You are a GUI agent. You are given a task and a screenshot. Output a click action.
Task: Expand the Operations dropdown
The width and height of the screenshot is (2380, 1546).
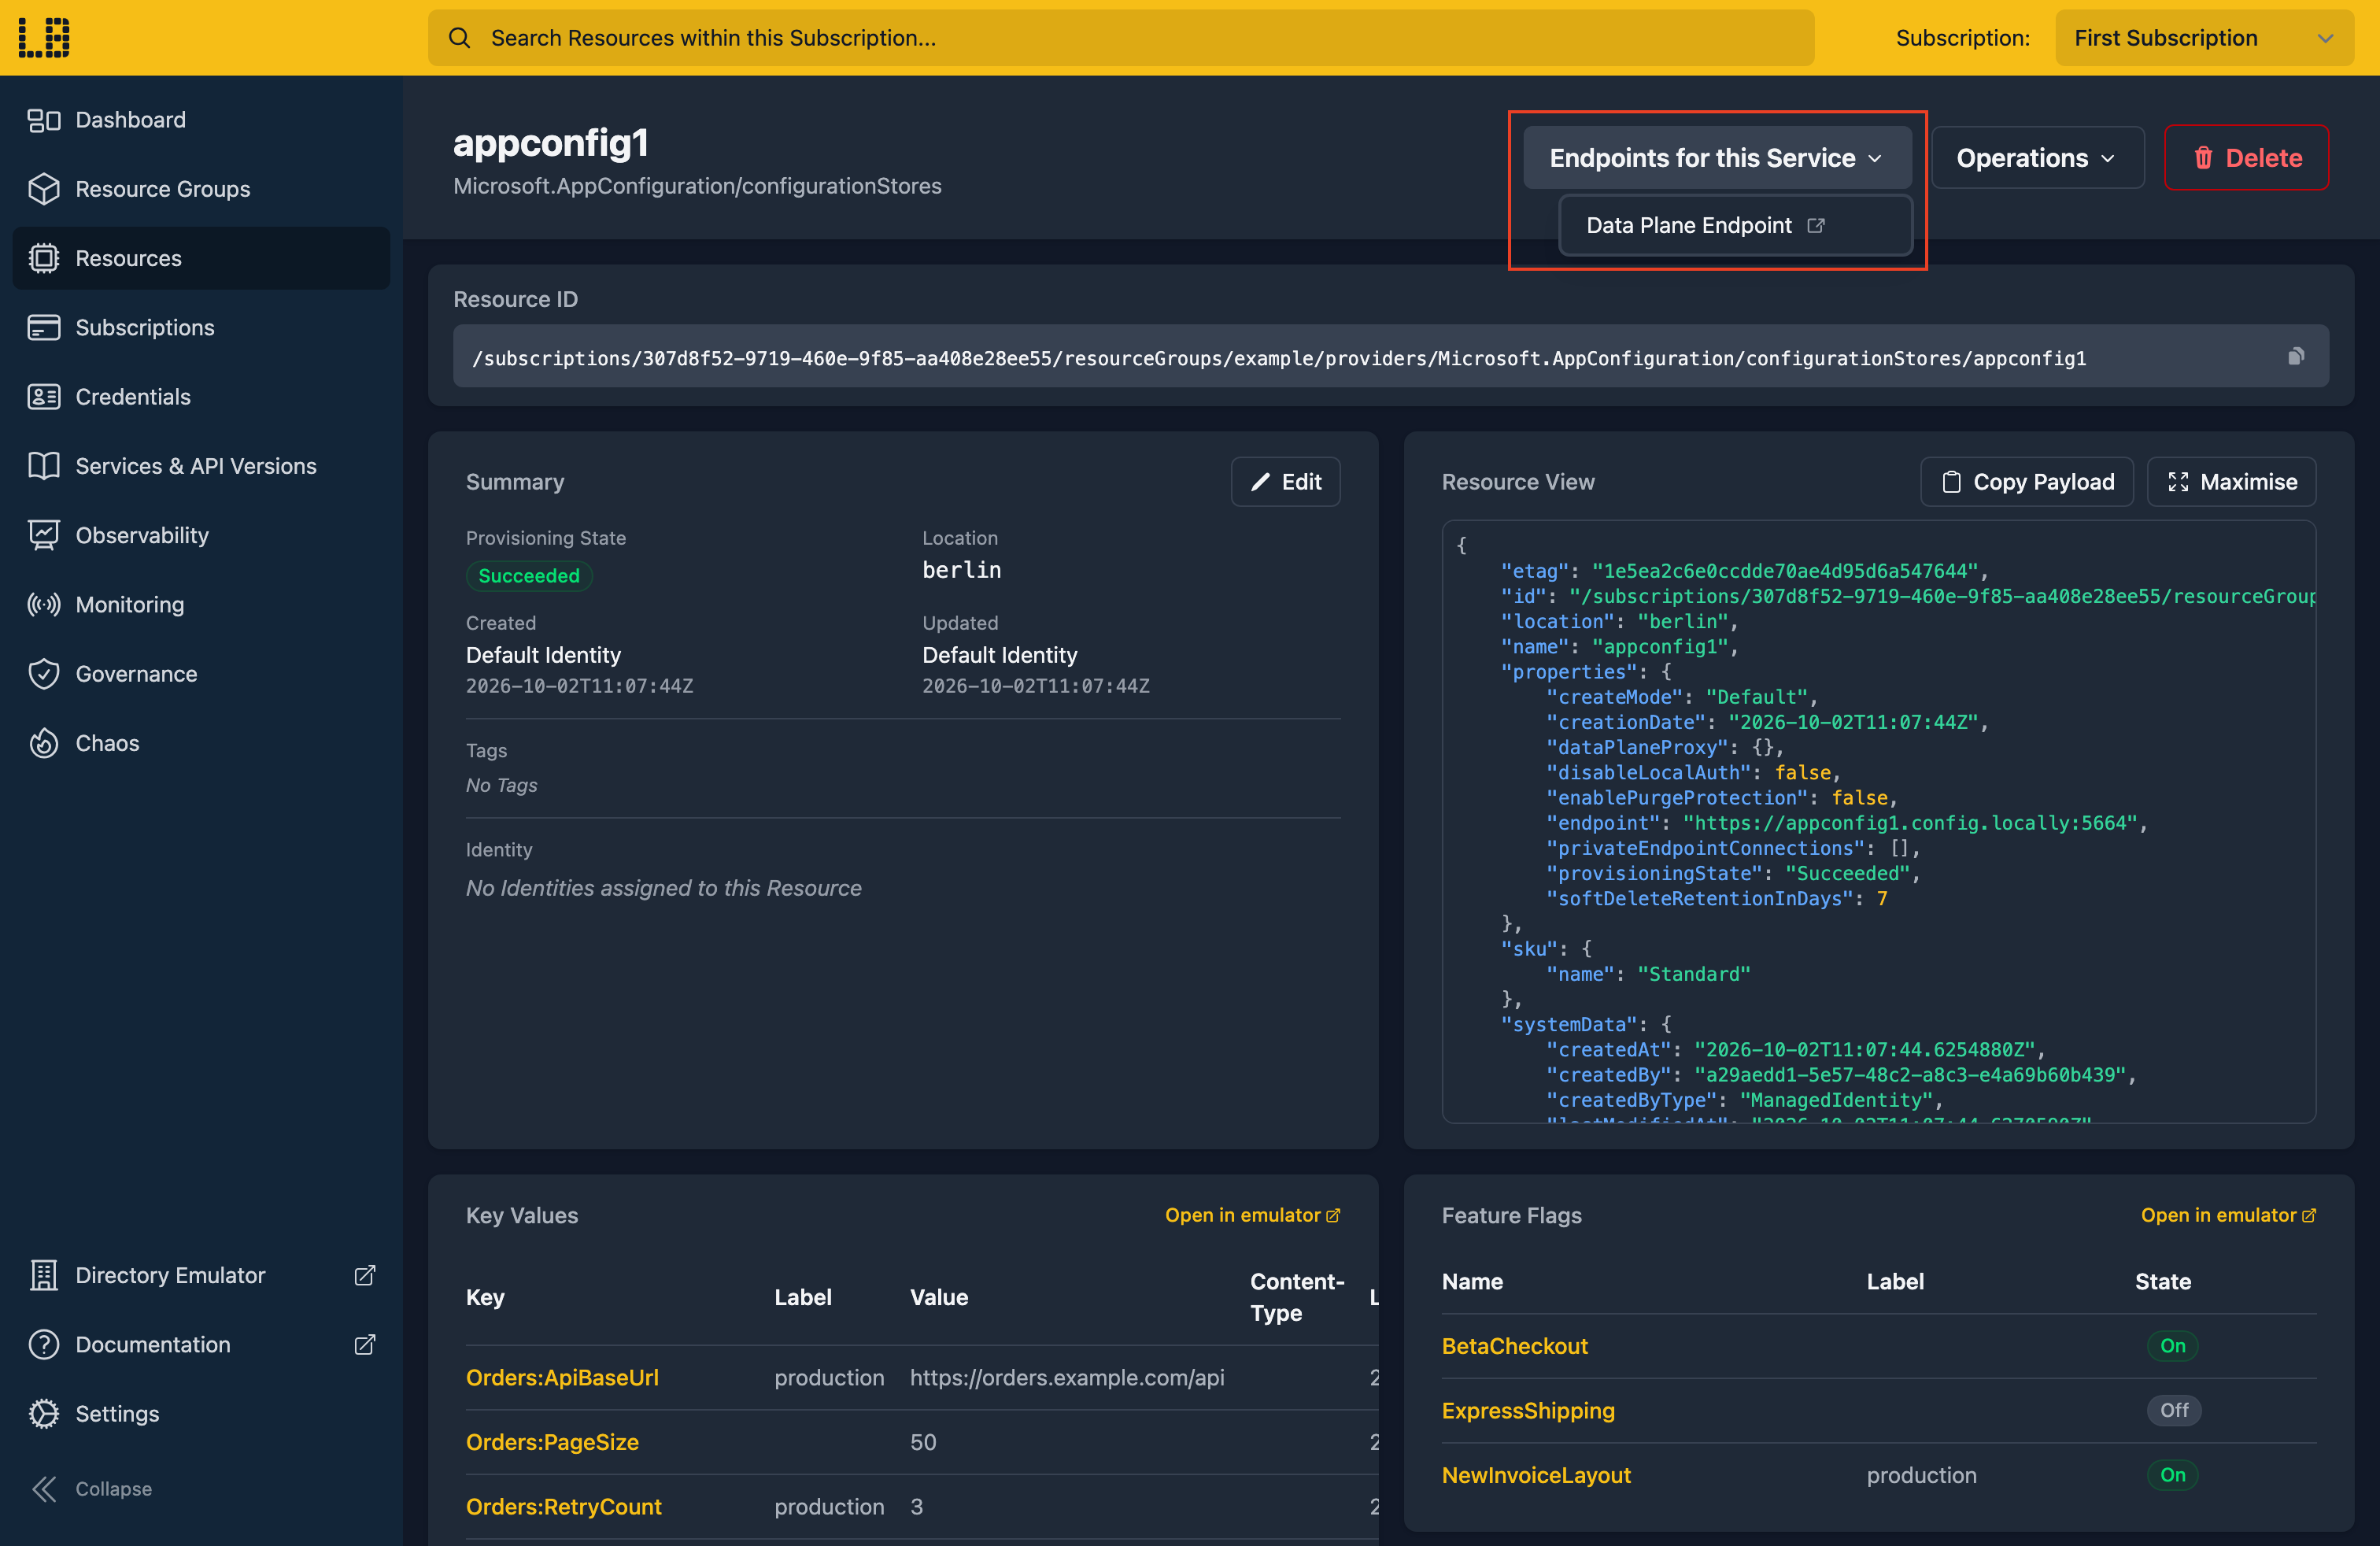coord(2037,158)
